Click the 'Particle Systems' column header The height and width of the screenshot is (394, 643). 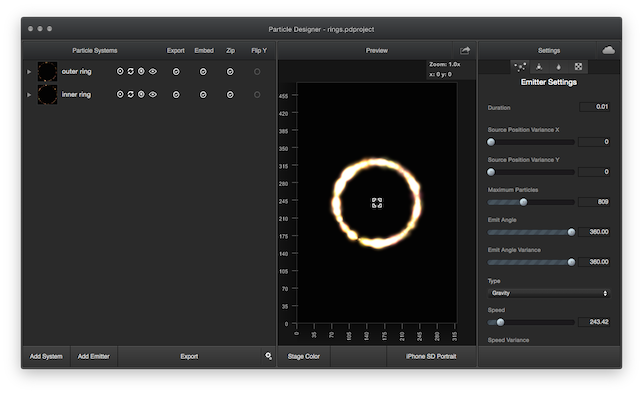(95, 50)
